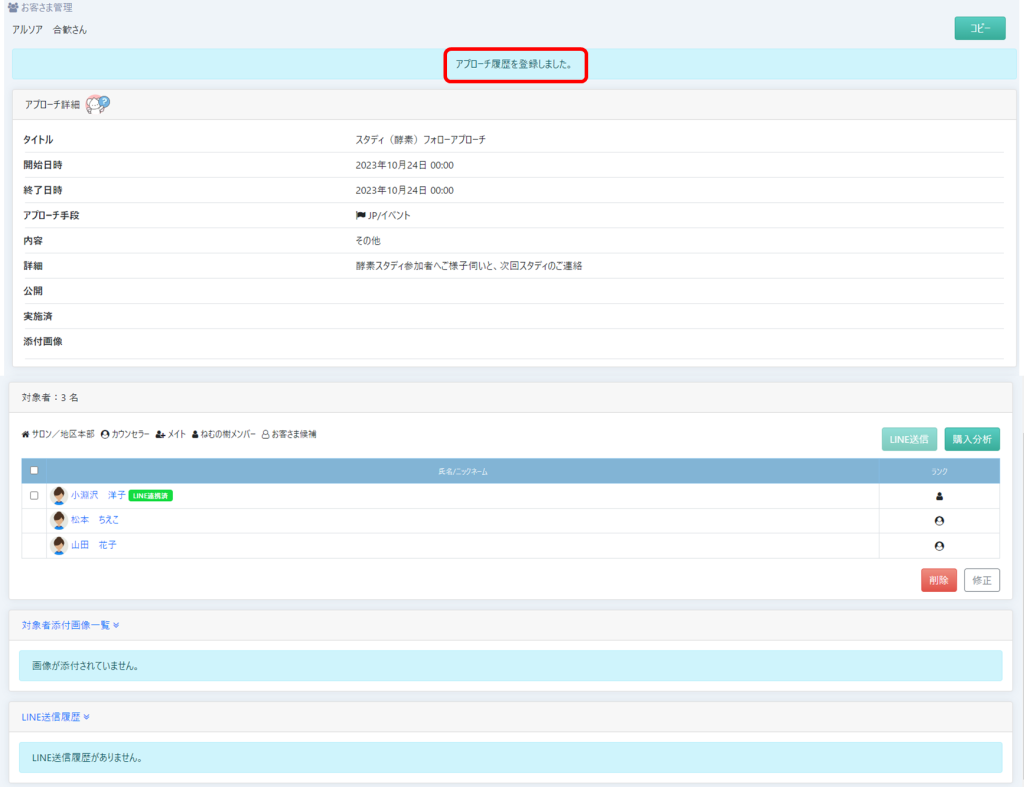Image resolution: width=1024 pixels, height=787 pixels.
Task: Click the コピー button
Action: tap(979, 29)
